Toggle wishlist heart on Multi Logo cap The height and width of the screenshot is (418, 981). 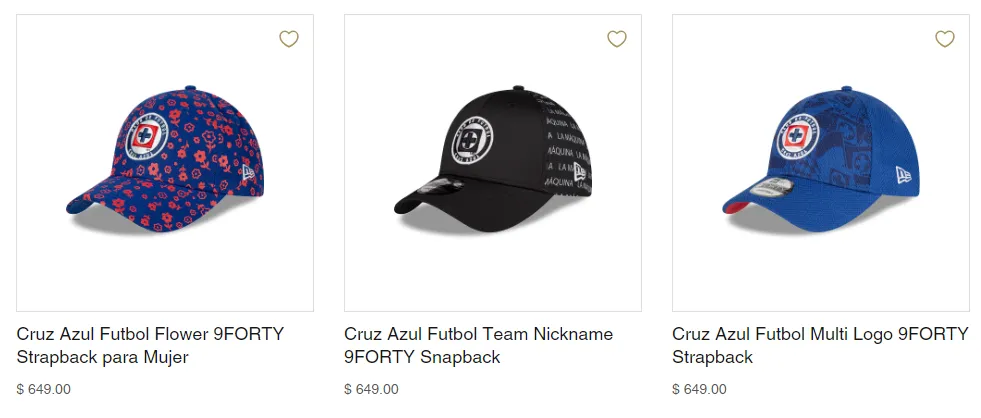point(945,39)
